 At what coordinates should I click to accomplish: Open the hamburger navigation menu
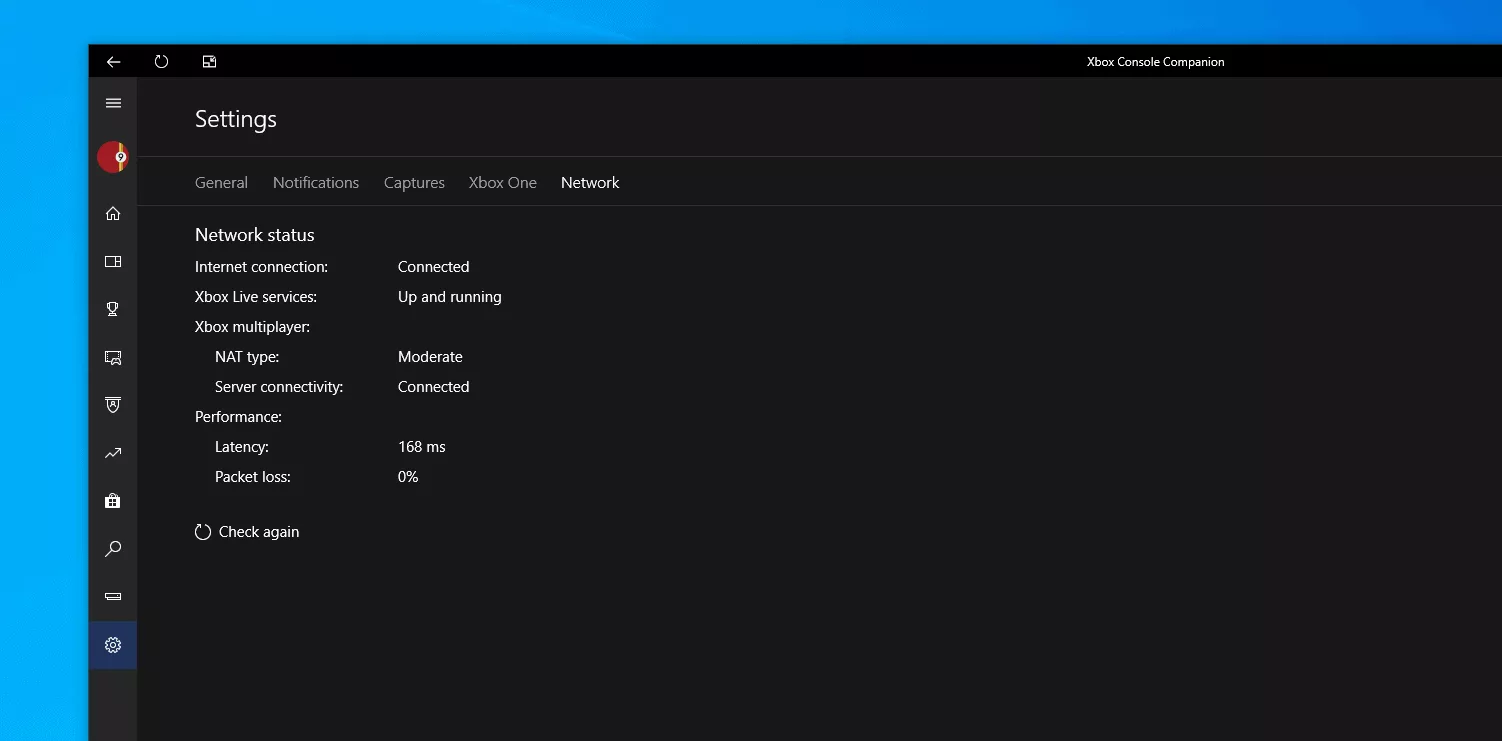(113, 103)
